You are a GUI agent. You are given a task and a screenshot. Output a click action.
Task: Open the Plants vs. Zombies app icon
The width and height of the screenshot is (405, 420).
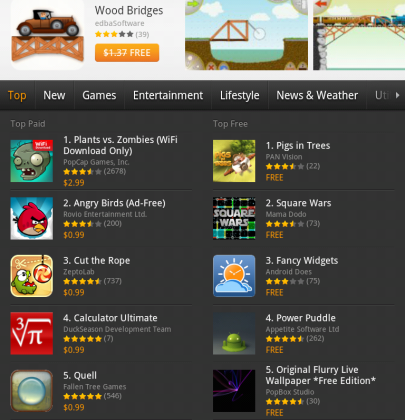pyautogui.click(x=32, y=161)
